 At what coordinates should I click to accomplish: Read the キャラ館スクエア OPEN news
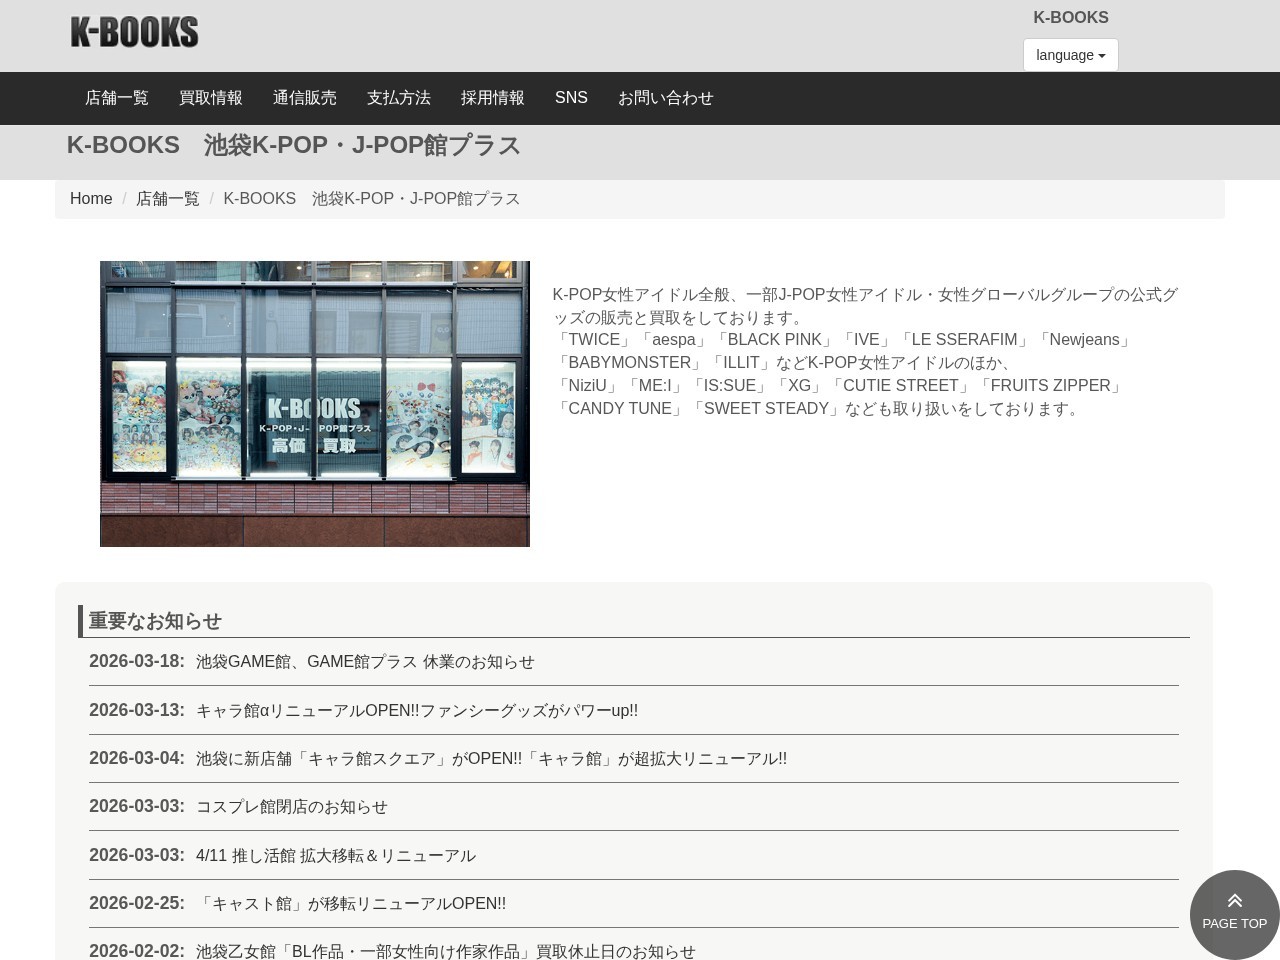[490, 758]
